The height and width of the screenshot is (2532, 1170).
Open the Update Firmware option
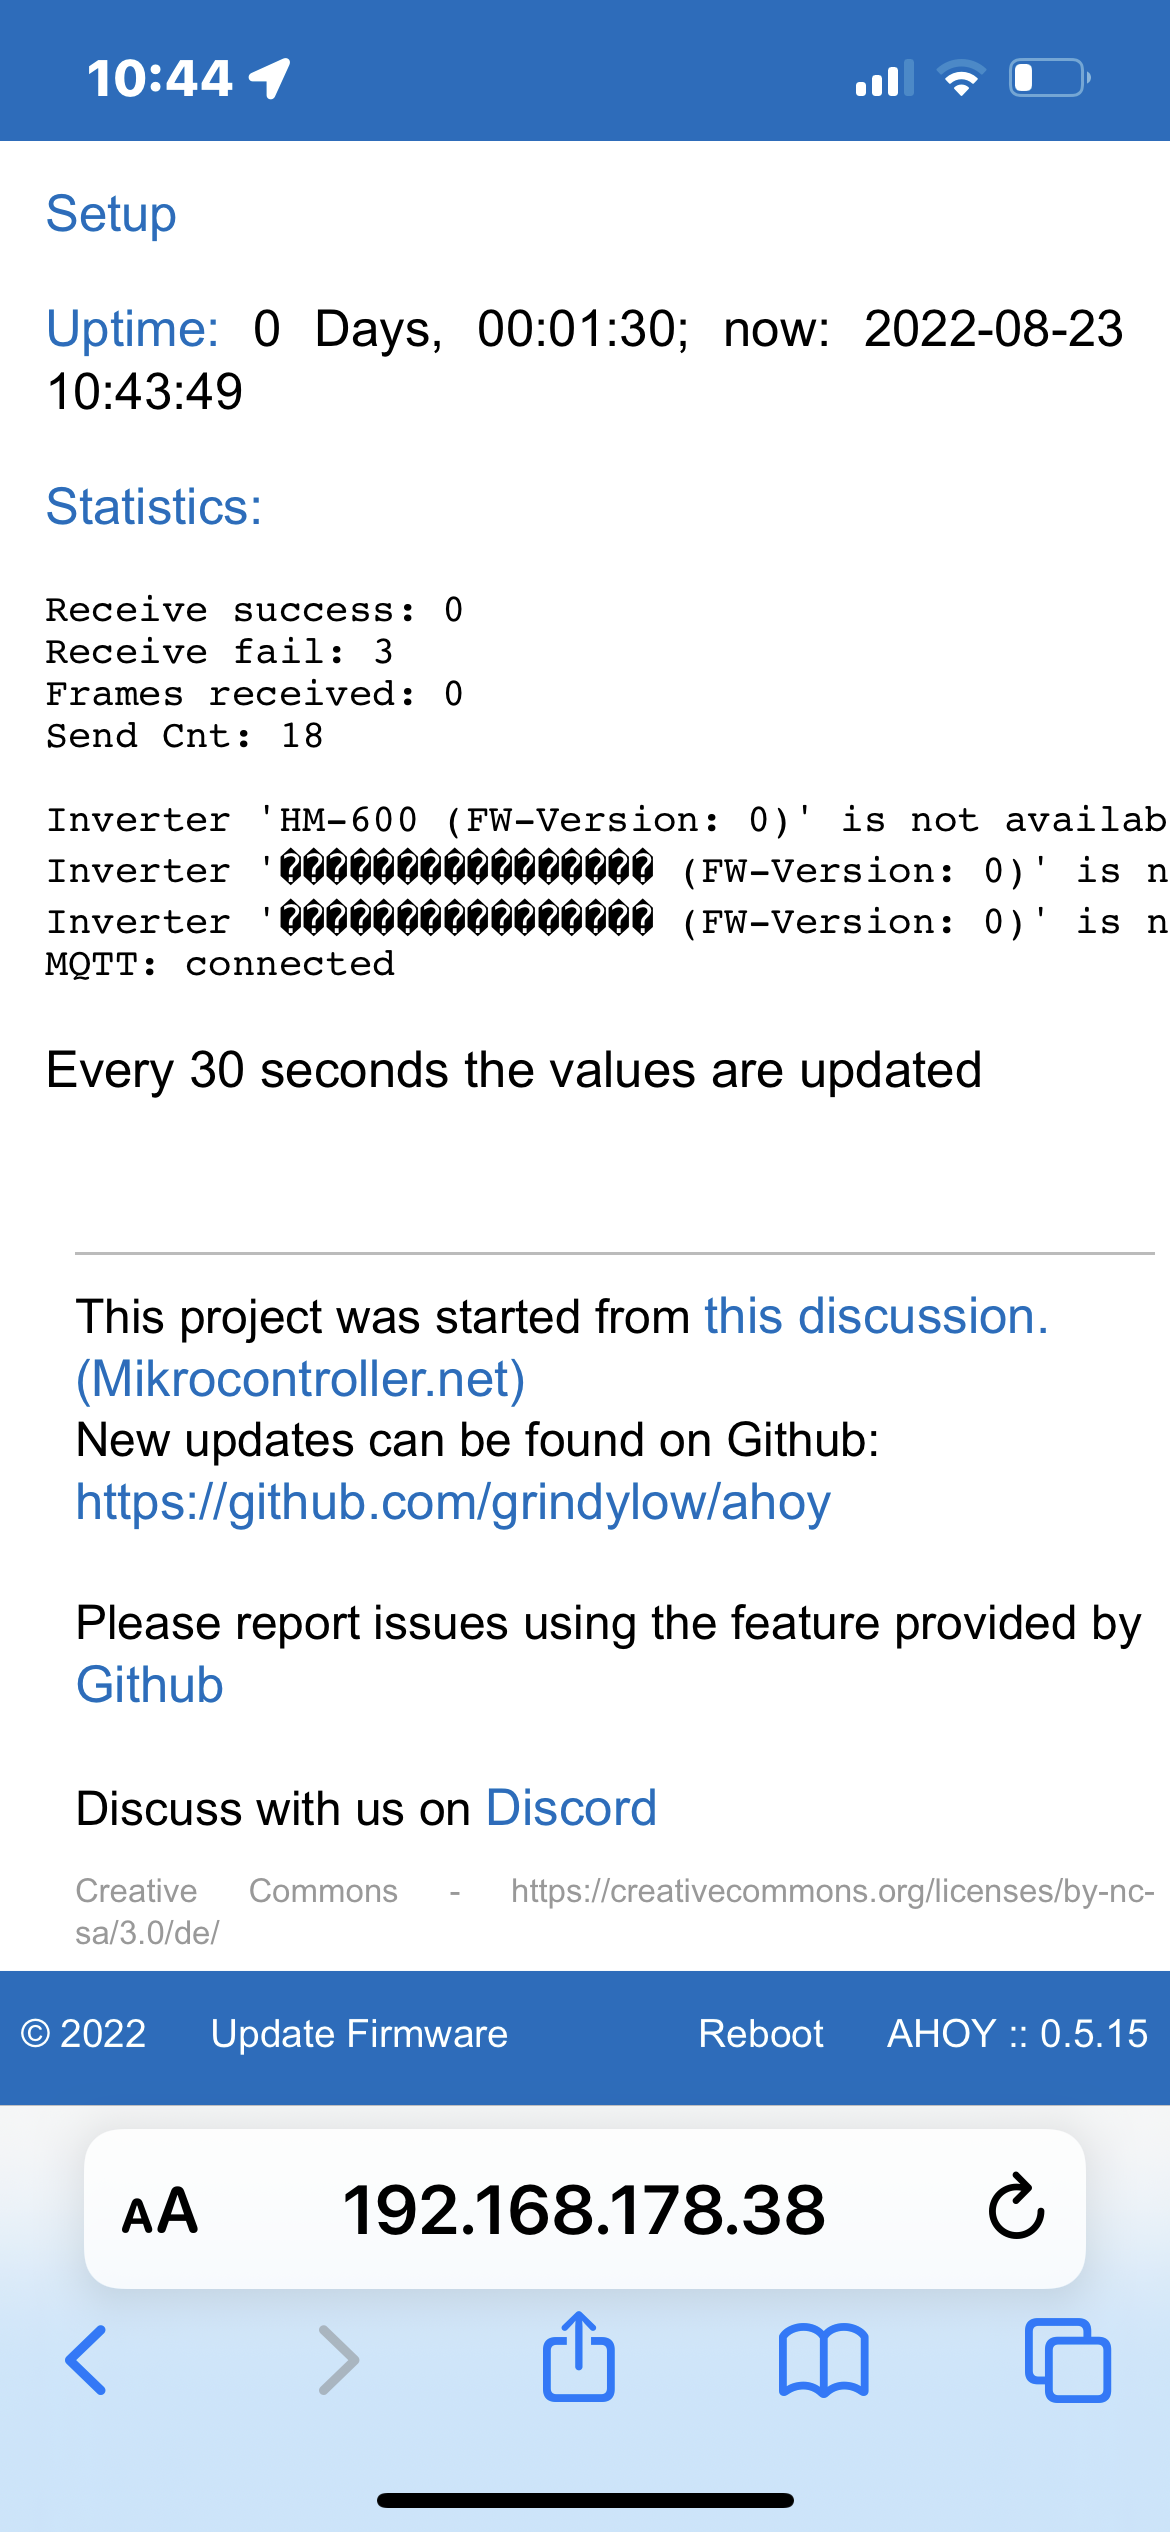[358, 2033]
